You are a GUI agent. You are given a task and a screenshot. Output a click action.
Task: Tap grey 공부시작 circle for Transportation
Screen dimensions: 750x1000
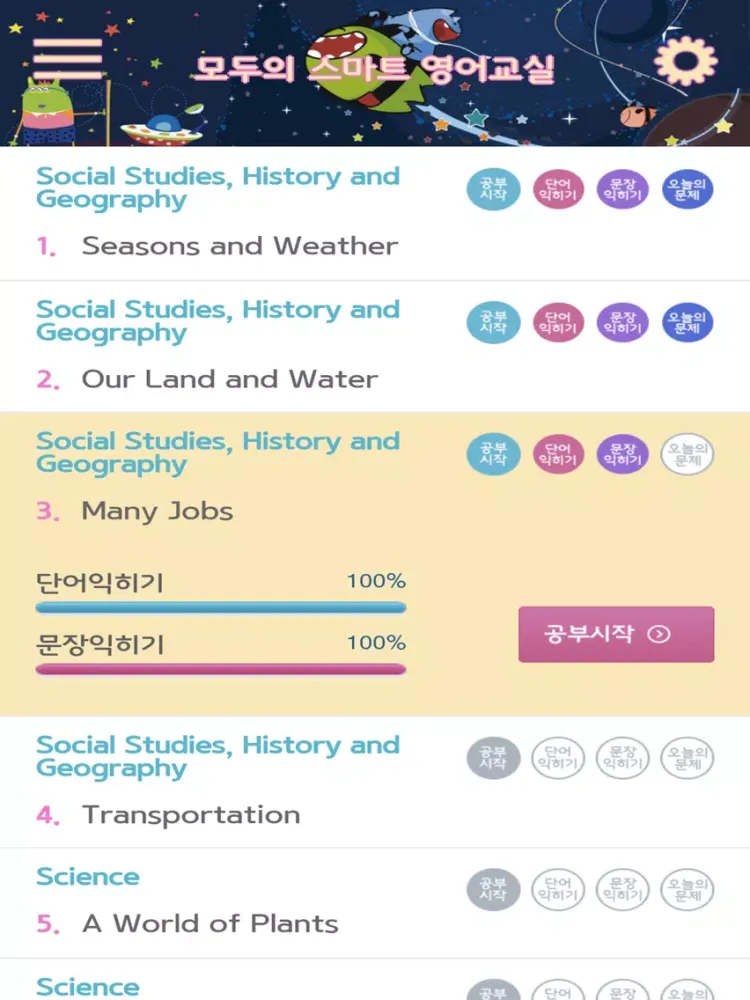click(x=493, y=758)
